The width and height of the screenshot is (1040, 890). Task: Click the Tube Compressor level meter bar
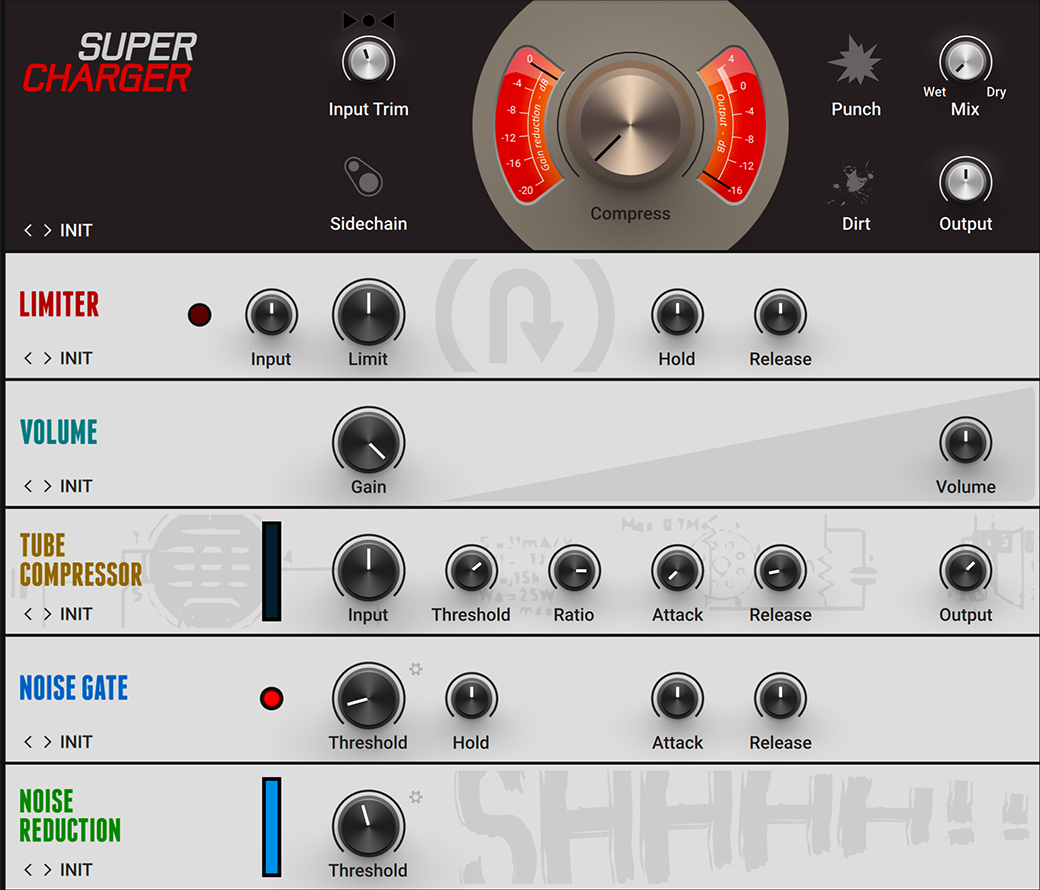(271, 571)
